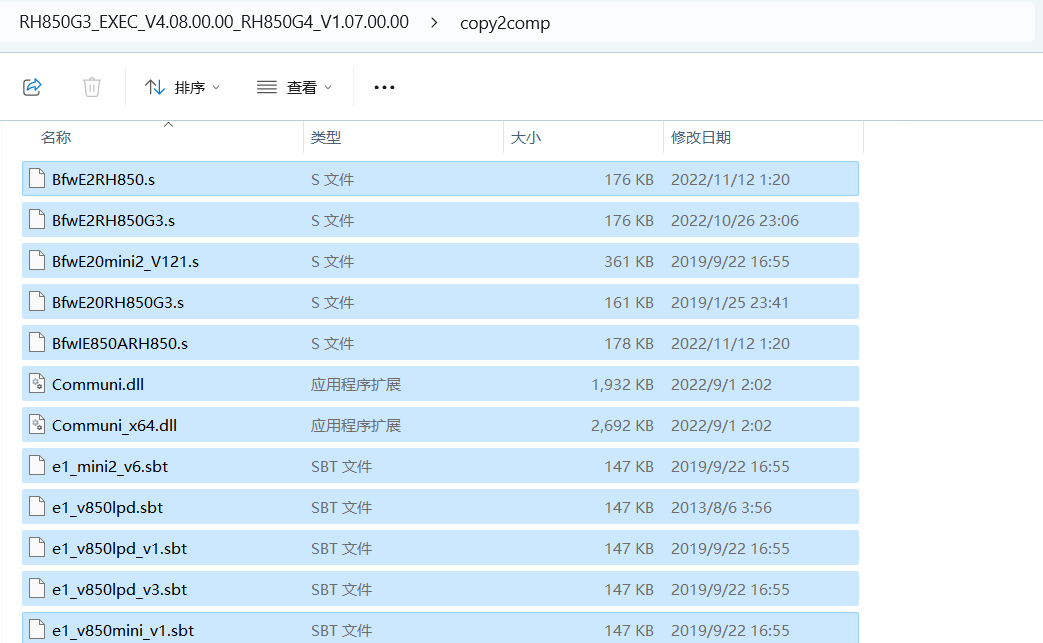Screen dimensions: 1043x643
Task: Click the Communi.dll file icon
Action: click(x=37, y=384)
